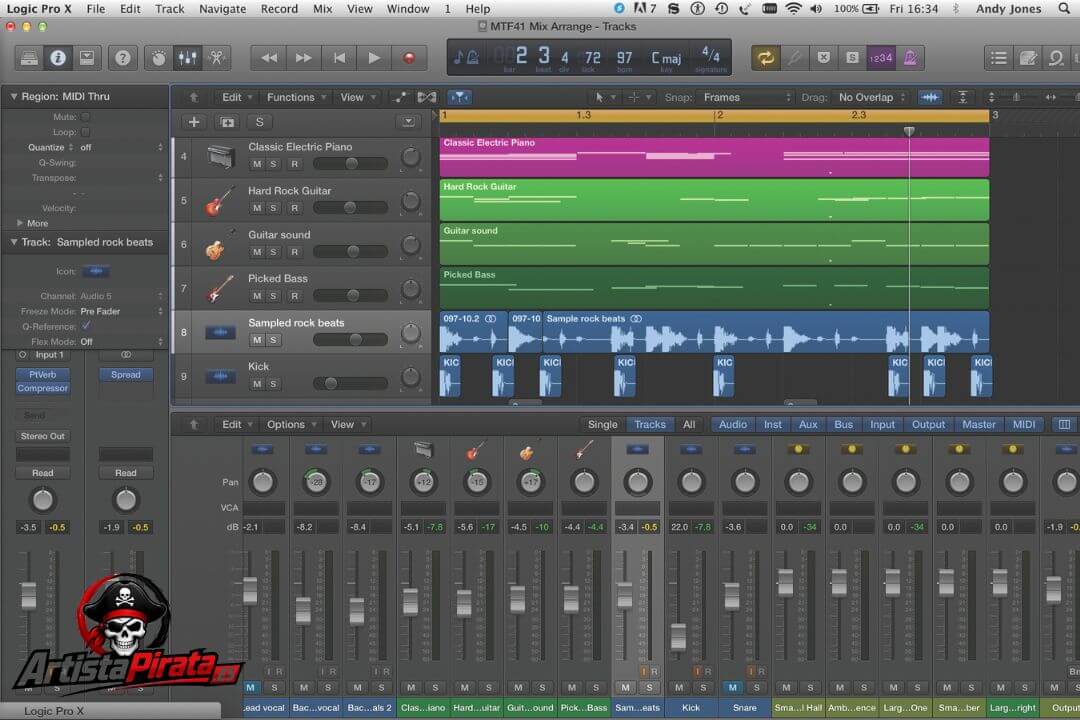Solo the Hard Rock Guitar track
1080x720 pixels.
[273, 208]
